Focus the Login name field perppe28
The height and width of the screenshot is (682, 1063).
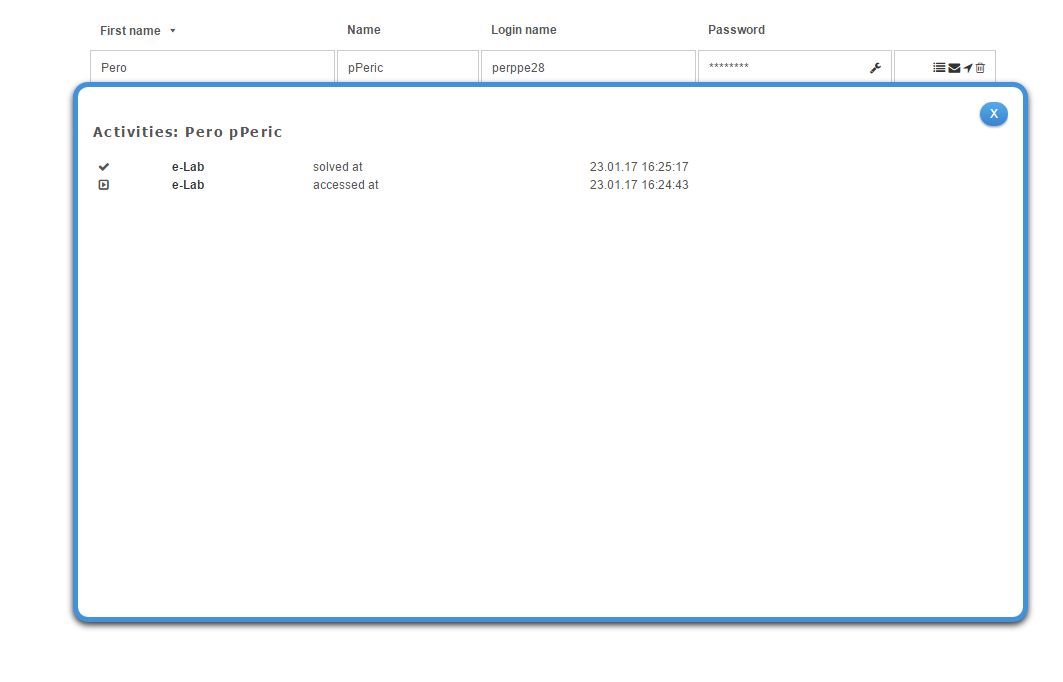coord(587,68)
